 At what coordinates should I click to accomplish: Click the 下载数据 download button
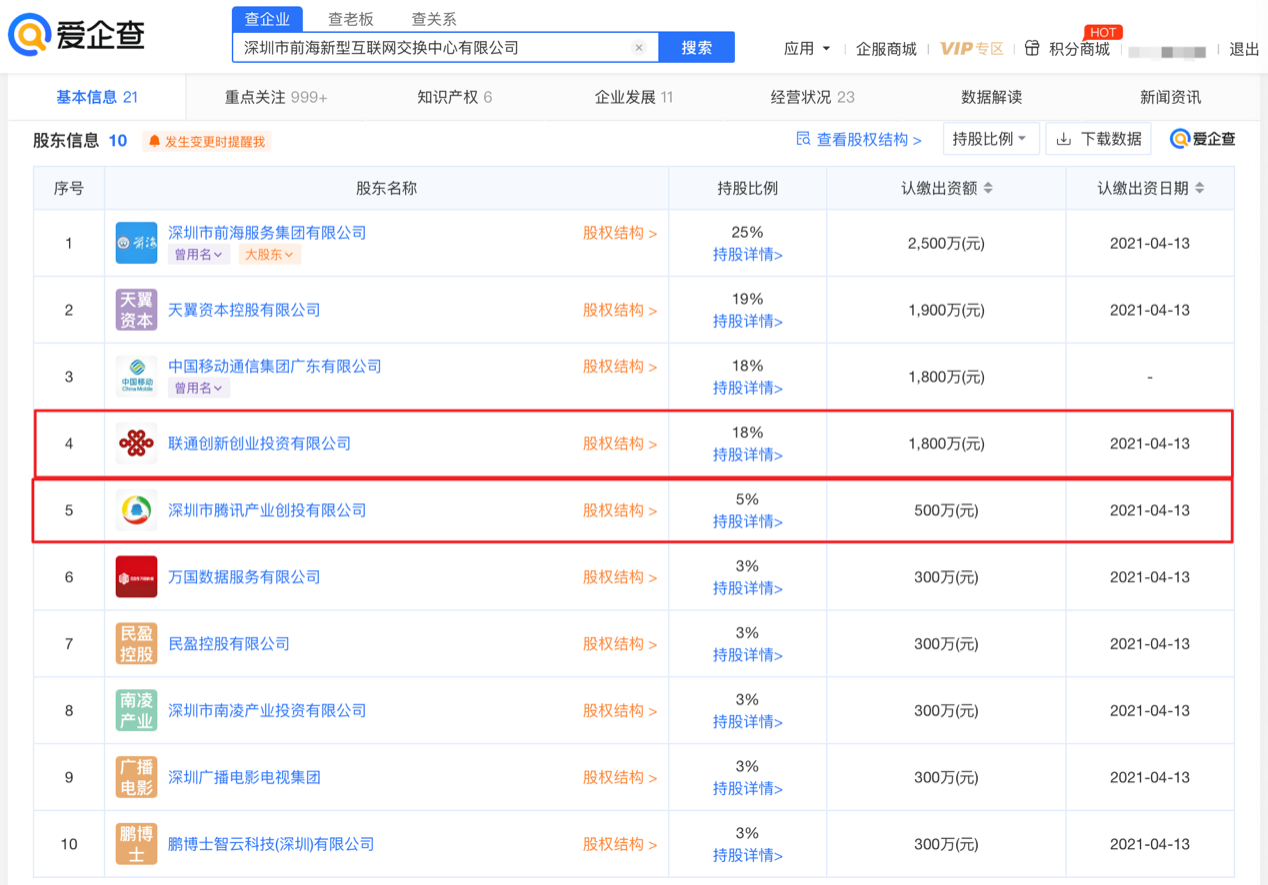pyautogui.click(x=1099, y=139)
